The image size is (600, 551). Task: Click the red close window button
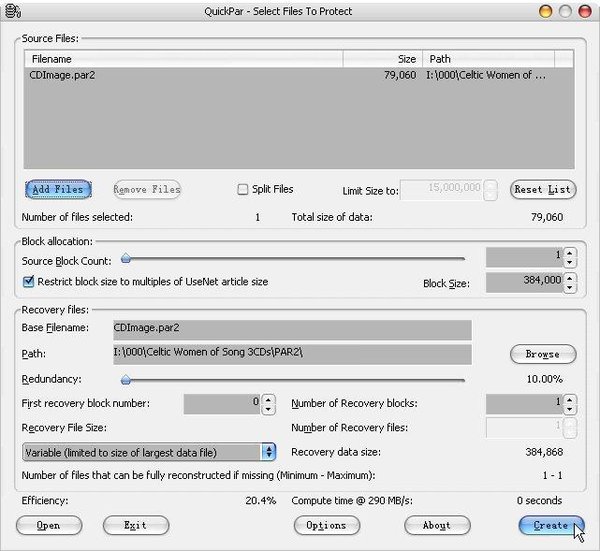pyautogui.click(x=585, y=11)
